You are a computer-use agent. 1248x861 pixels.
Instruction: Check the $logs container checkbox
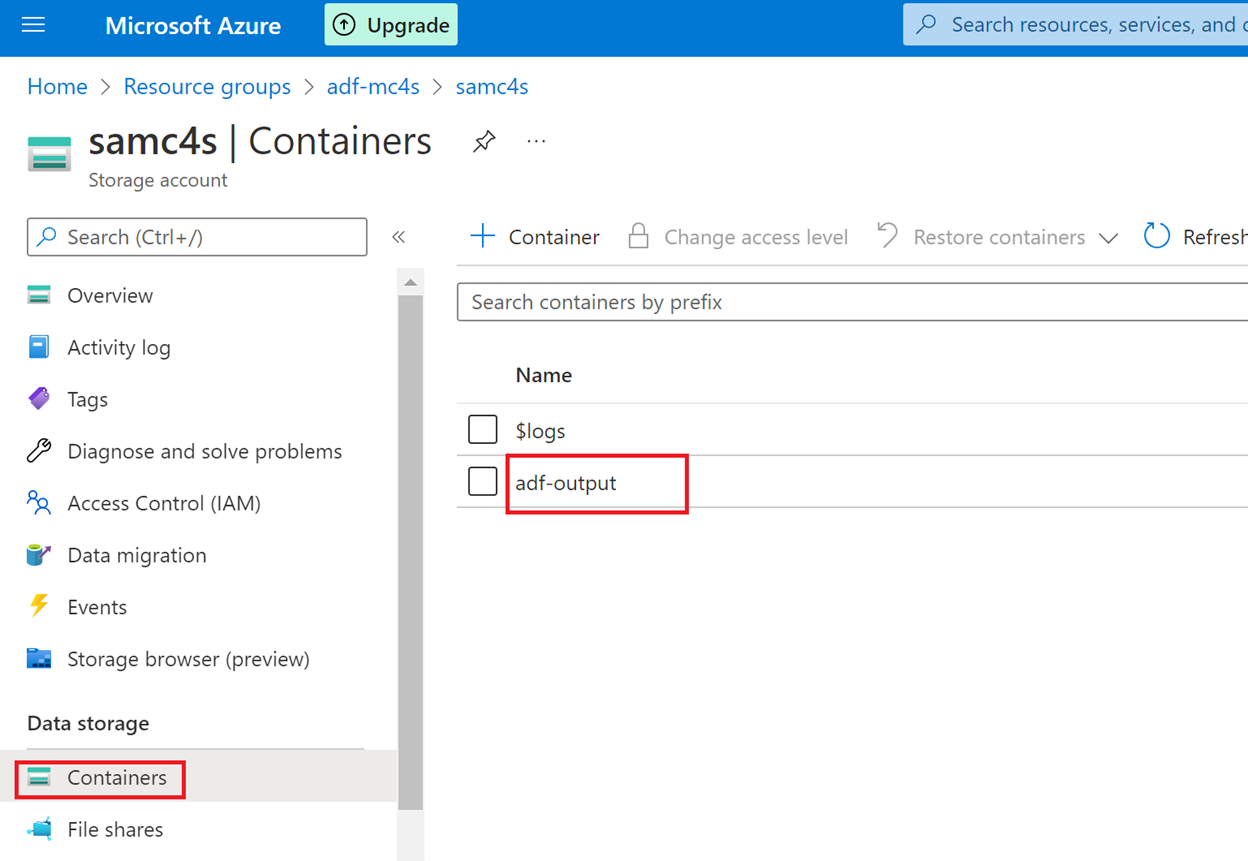coord(483,429)
